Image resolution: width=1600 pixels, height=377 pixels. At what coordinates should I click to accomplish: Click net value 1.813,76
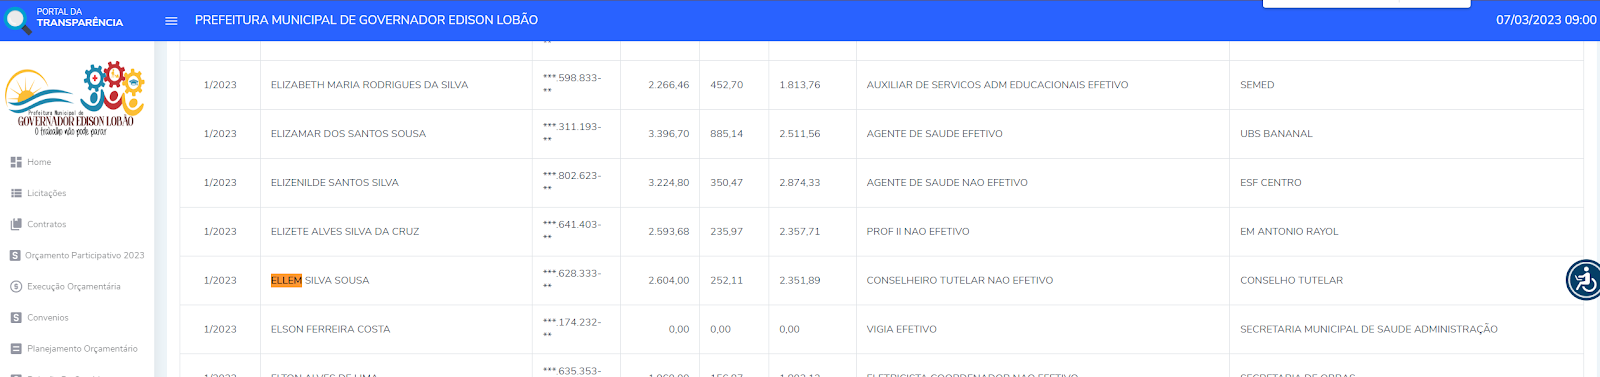800,85
